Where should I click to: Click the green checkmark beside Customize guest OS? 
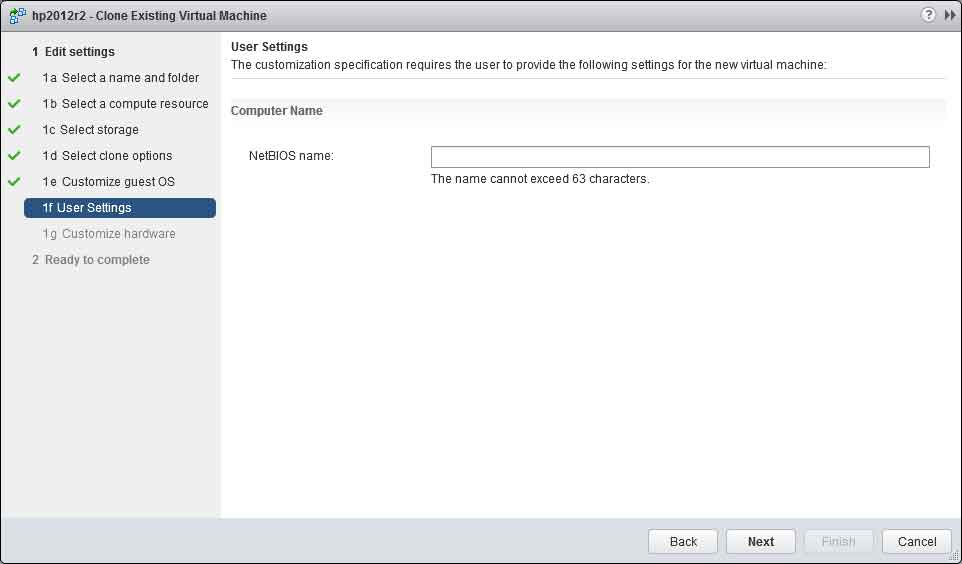click(14, 182)
